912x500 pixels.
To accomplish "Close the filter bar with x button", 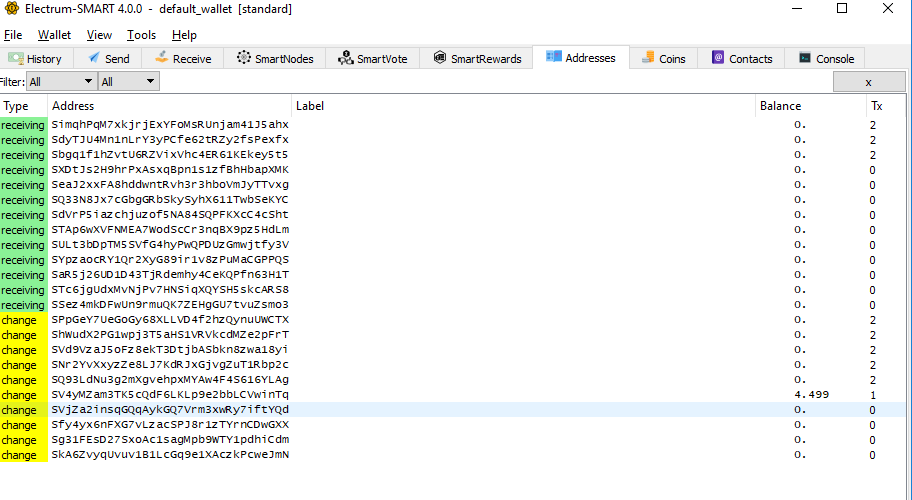I will click(x=868, y=82).
